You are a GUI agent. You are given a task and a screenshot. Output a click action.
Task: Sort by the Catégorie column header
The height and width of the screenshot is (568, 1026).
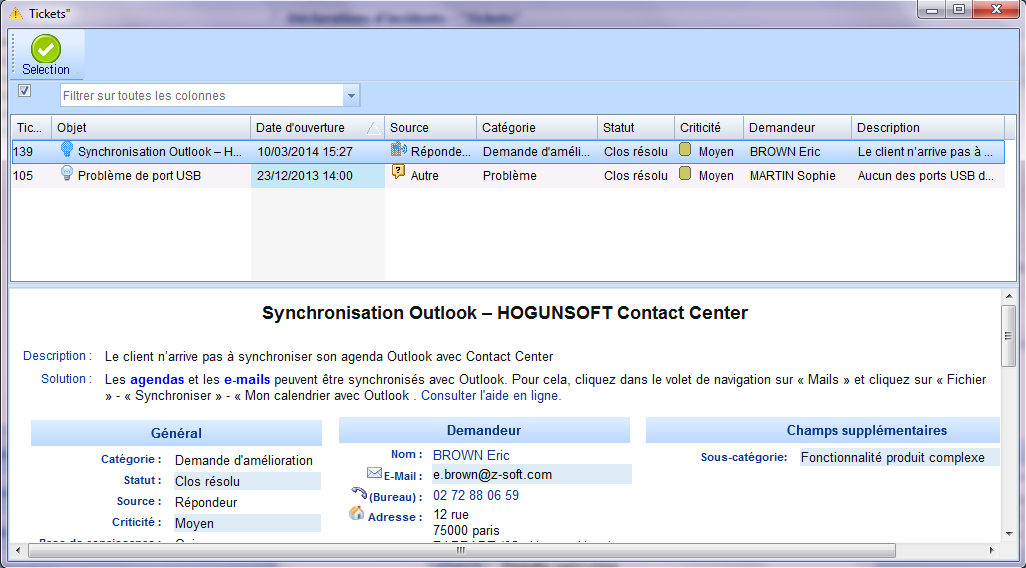(537, 128)
